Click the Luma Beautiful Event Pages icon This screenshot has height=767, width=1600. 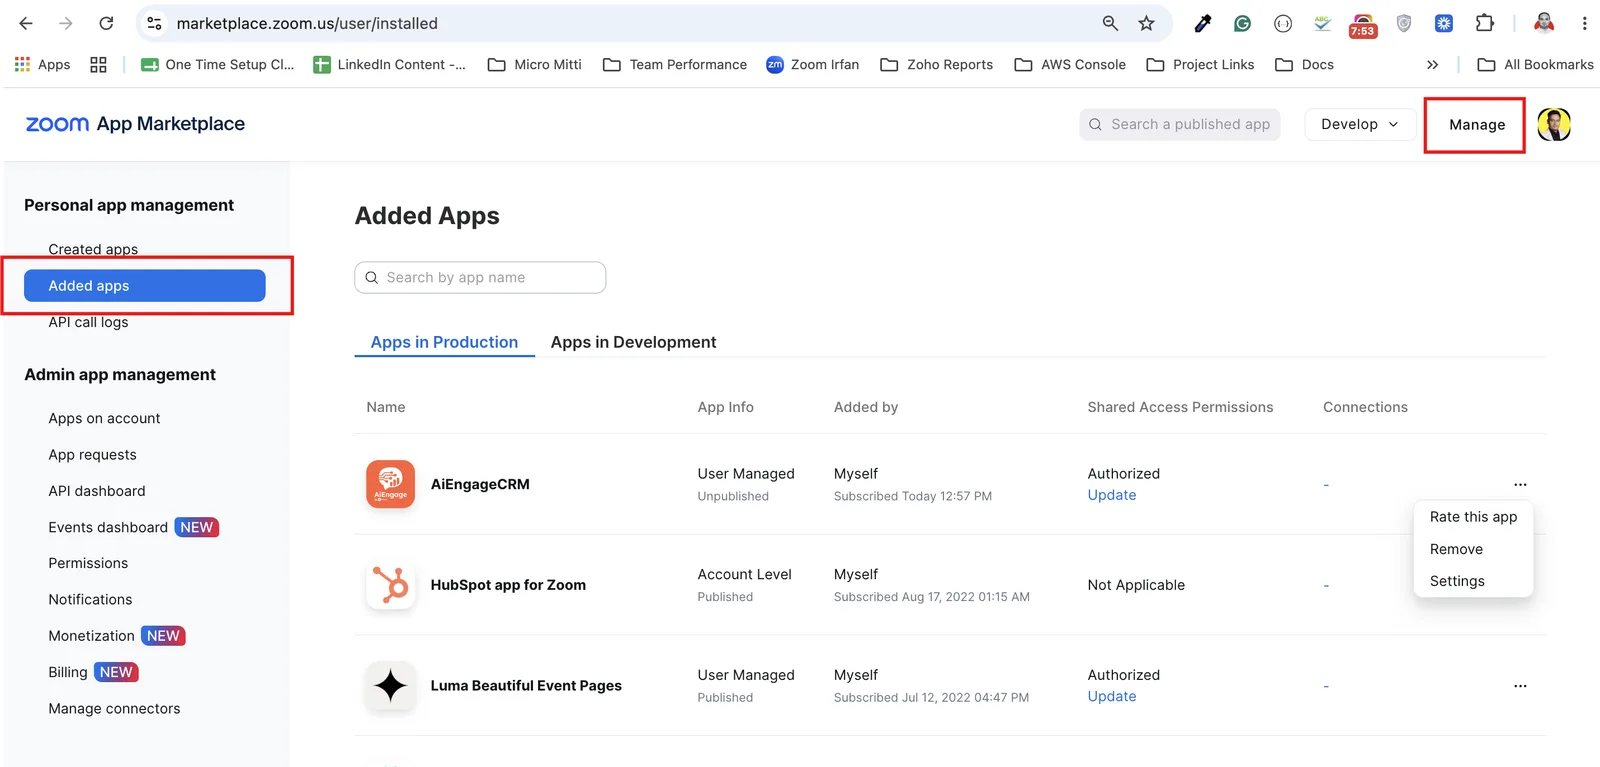coord(390,686)
